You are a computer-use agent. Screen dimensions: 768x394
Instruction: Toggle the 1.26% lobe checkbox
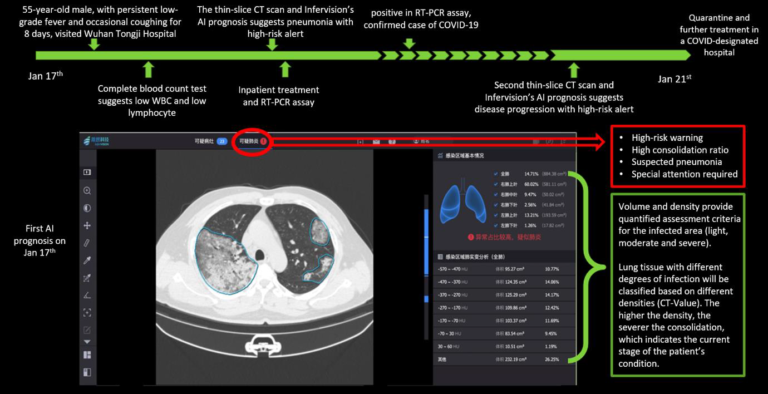tap(497, 225)
